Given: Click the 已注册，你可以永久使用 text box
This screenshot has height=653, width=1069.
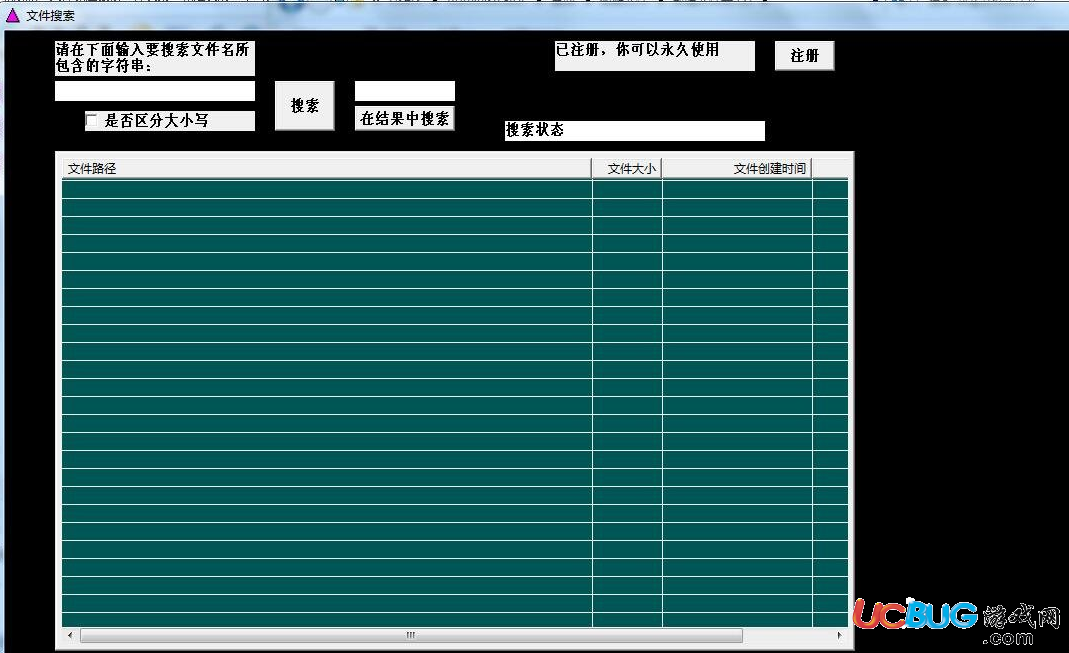Looking at the screenshot, I should (654, 56).
